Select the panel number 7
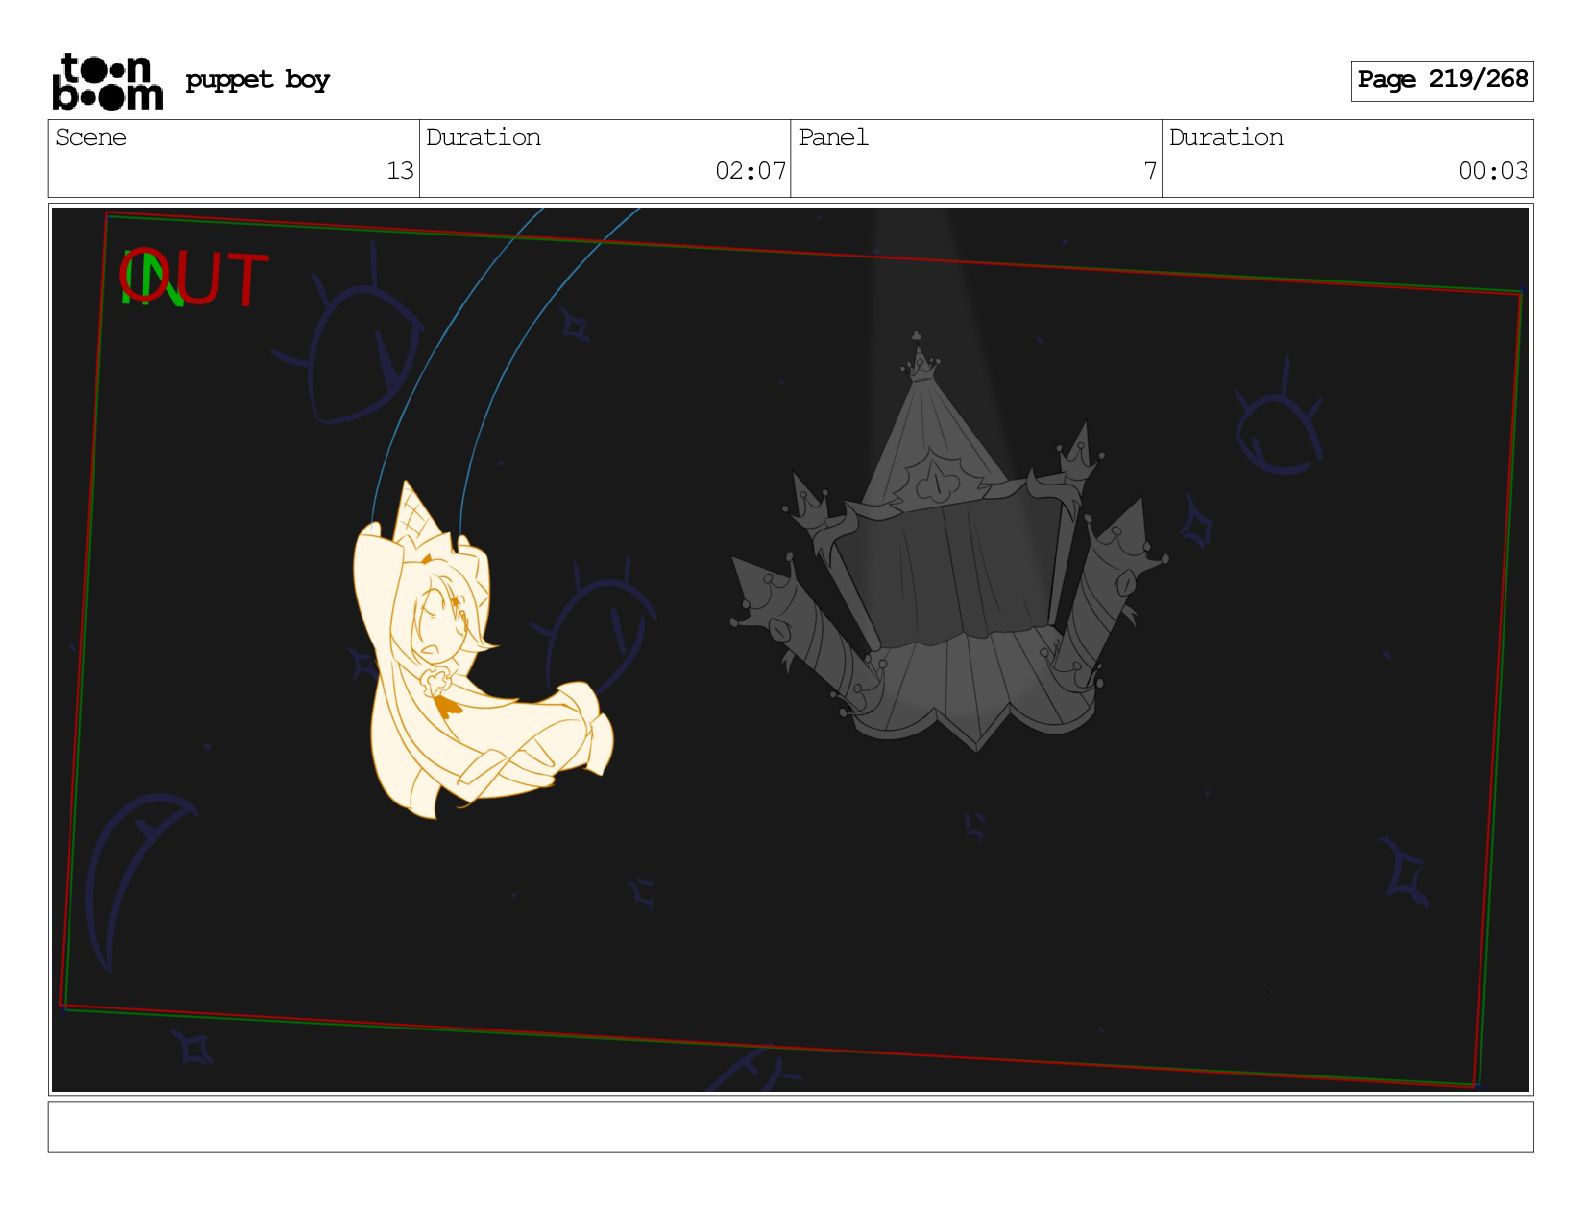This screenshot has width=1584, height=1224. point(1150,171)
